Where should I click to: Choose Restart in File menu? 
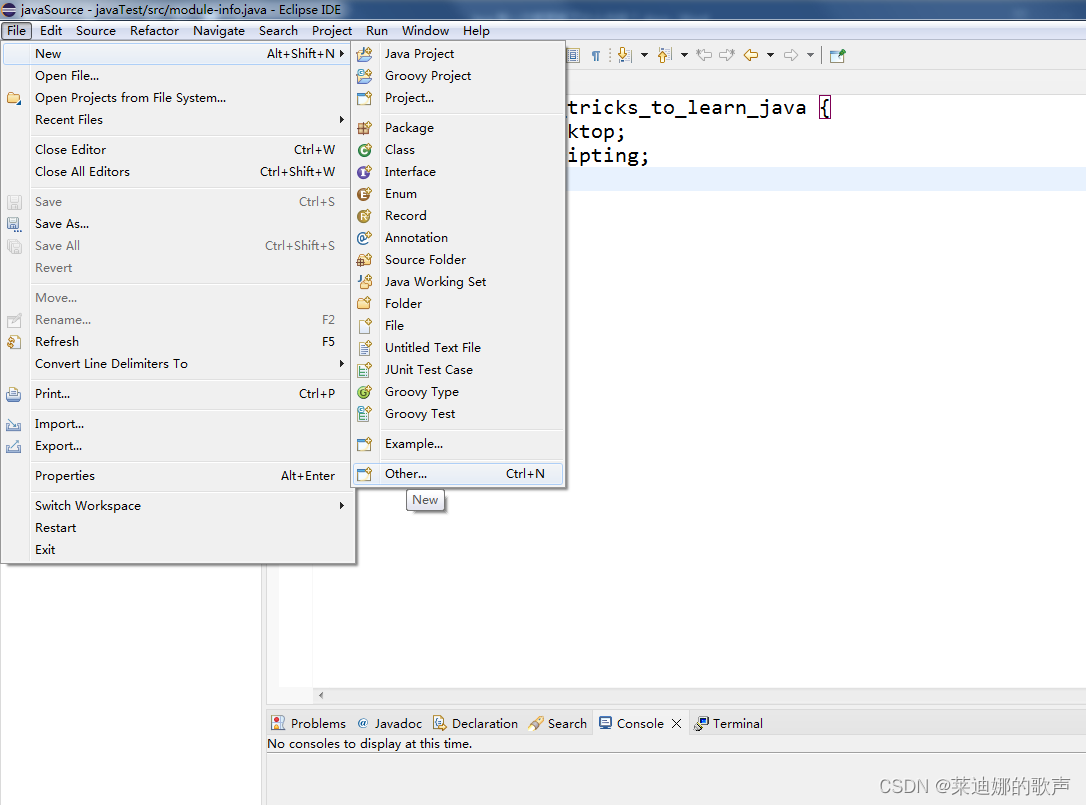179,528
